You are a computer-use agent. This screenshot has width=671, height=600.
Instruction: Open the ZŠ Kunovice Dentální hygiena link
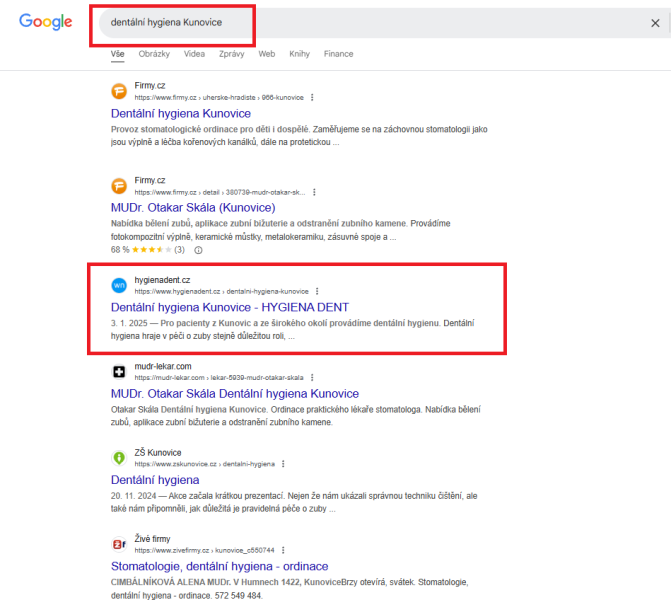(x=155, y=480)
